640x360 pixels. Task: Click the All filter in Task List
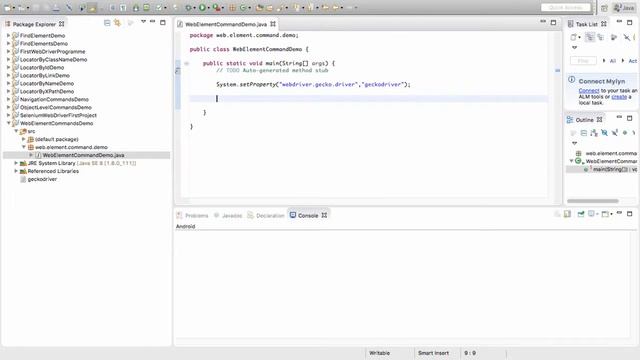[x=613, y=61]
